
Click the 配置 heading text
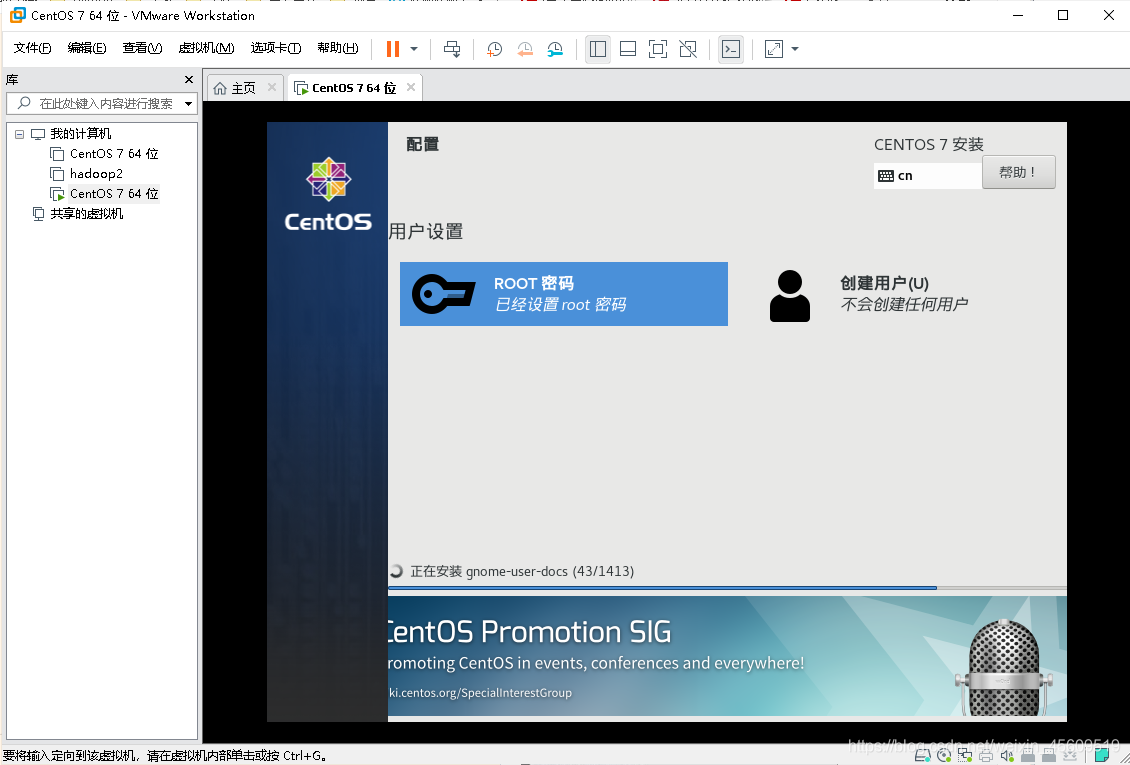[x=423, y=144]
